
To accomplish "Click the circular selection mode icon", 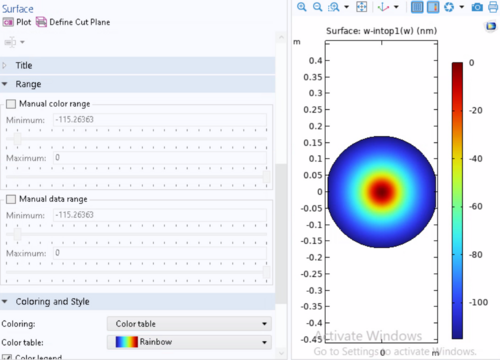I will tap(449, 7).
